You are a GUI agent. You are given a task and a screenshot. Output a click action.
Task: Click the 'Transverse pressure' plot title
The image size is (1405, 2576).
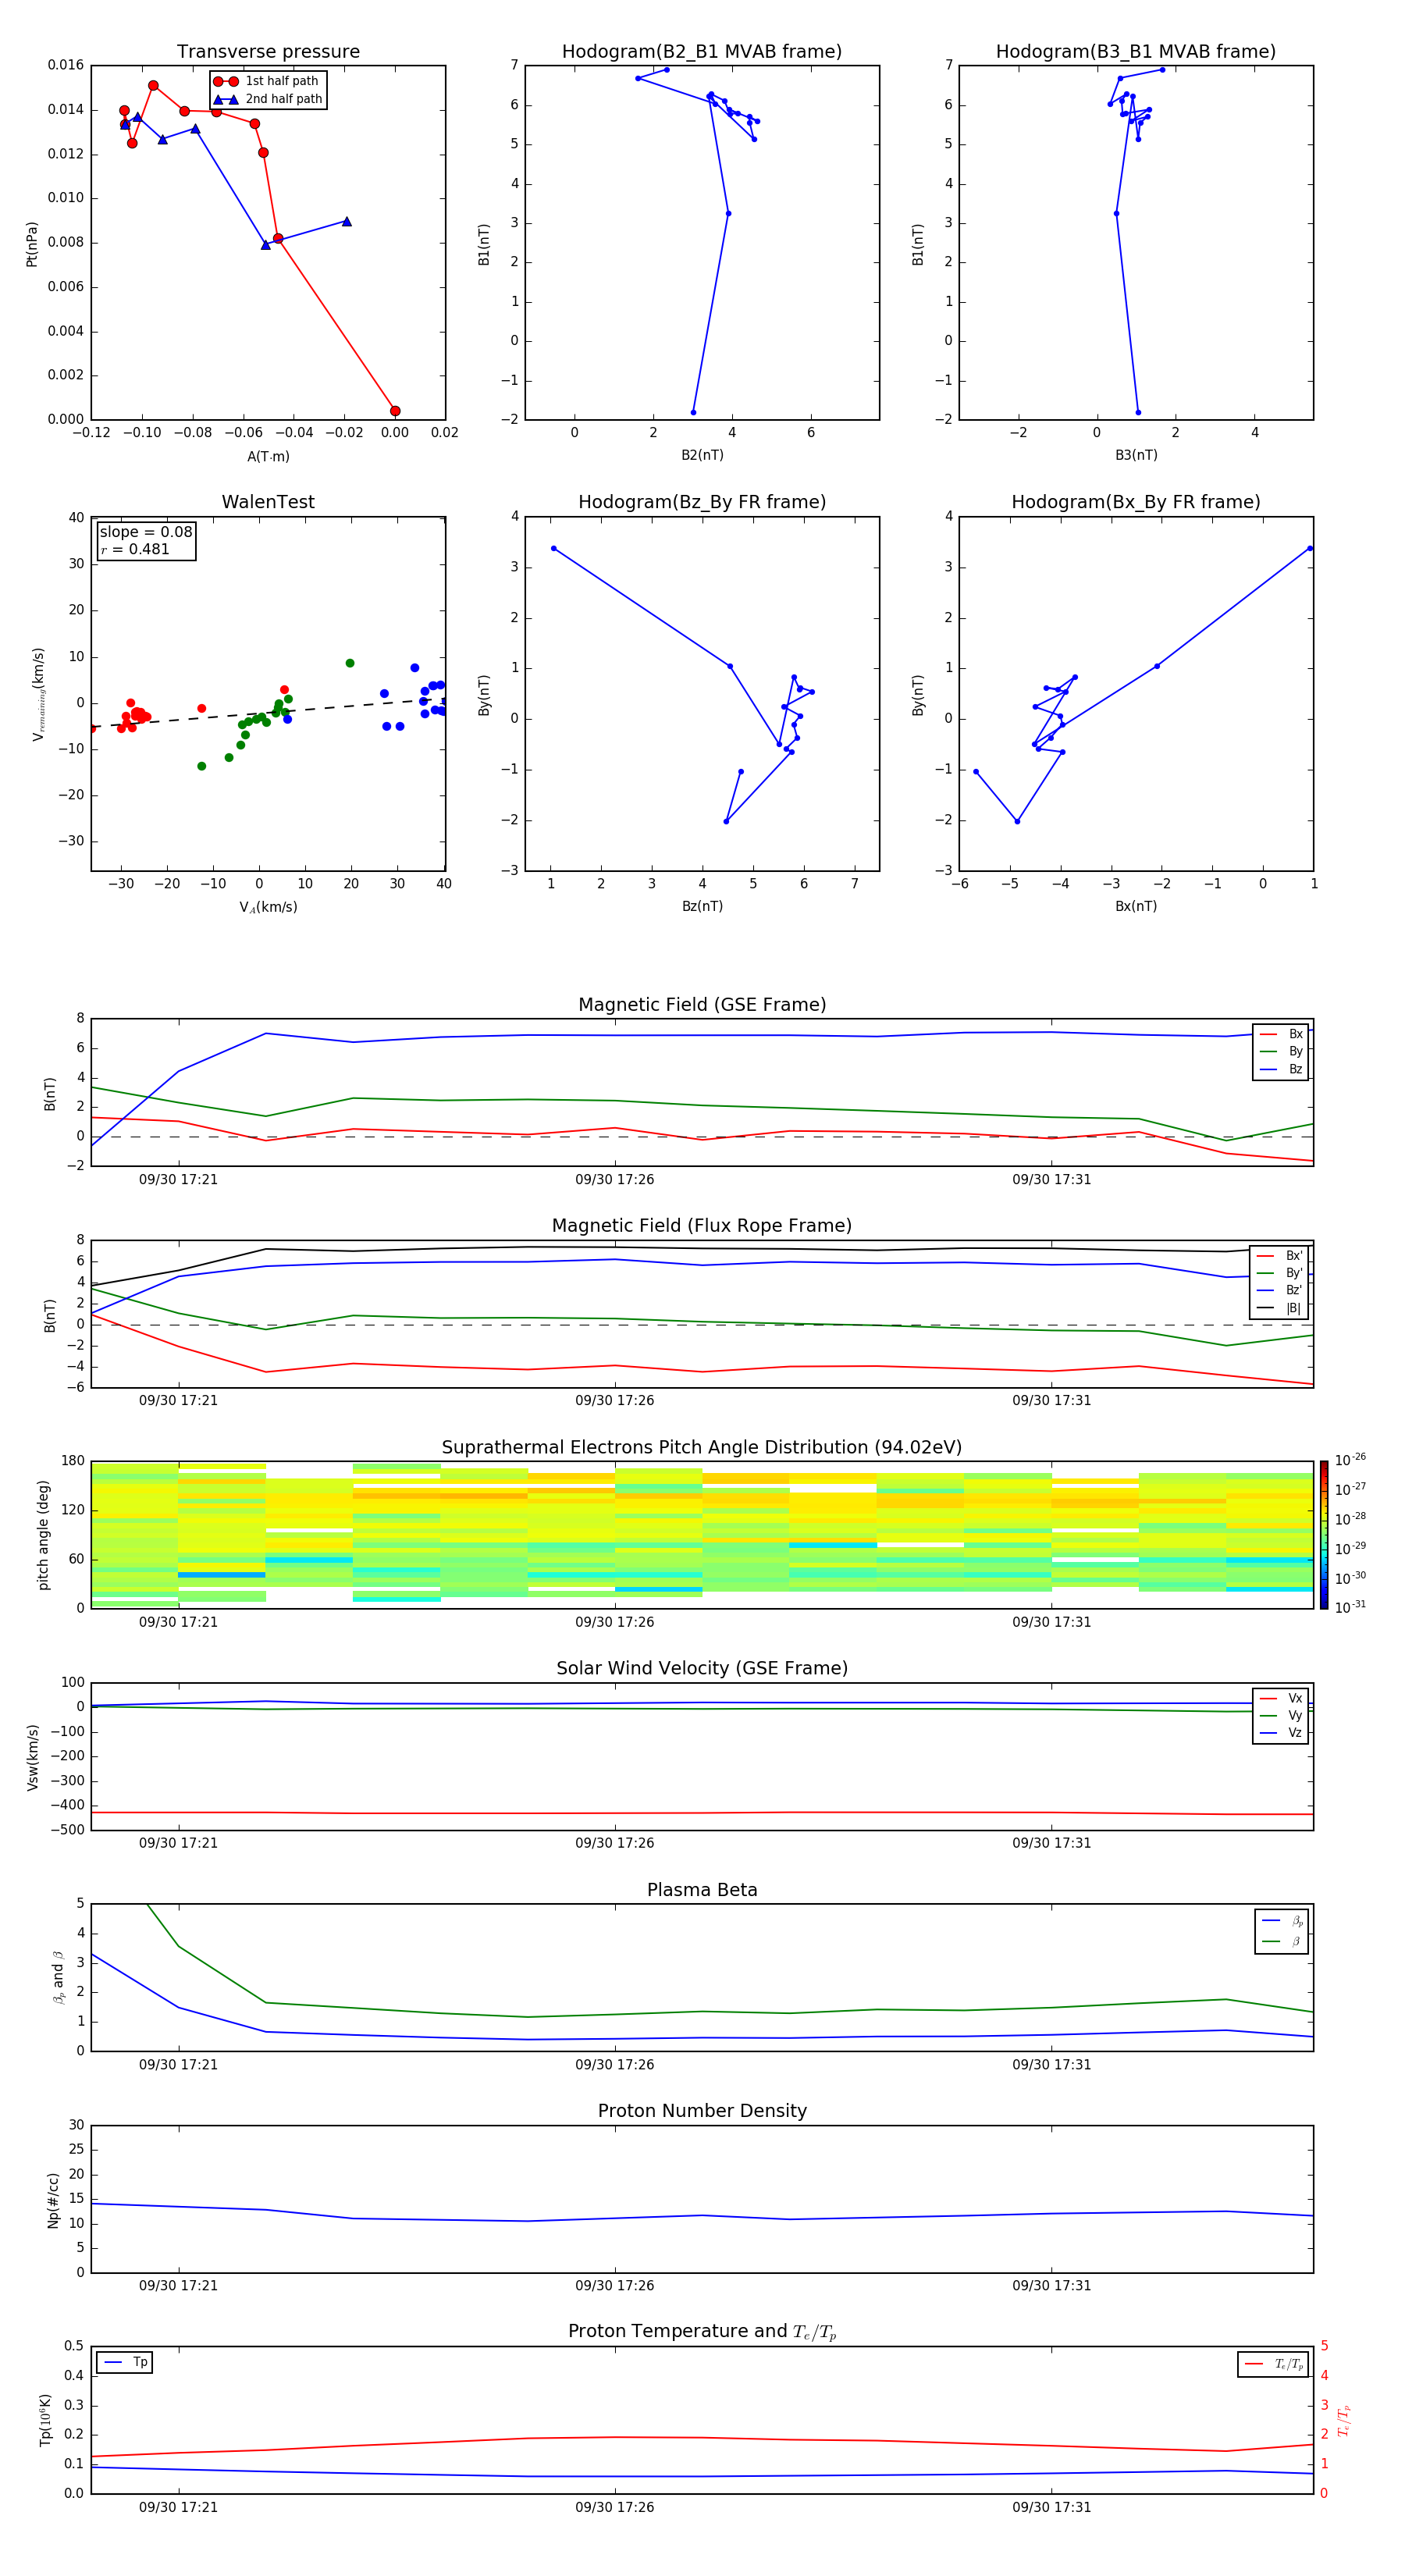coord(268,52)
